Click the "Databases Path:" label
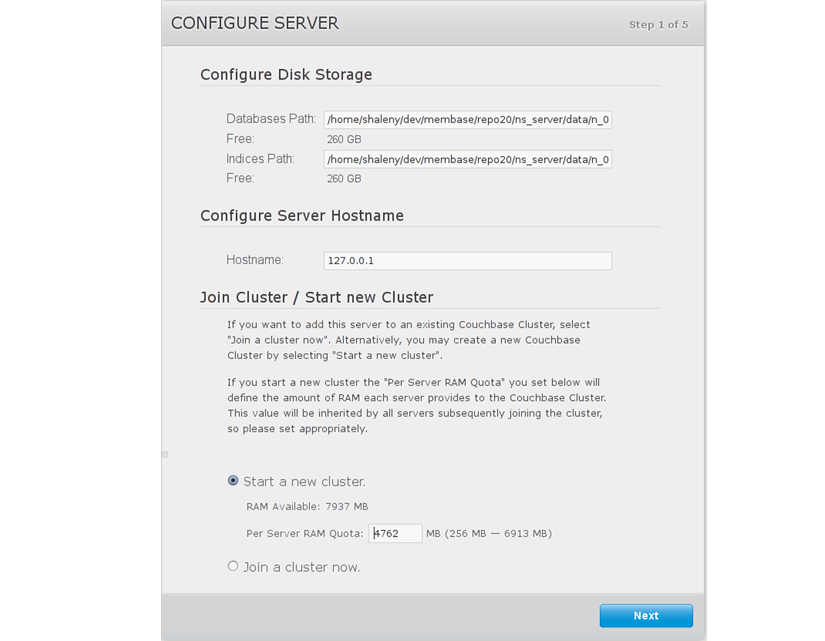The width and height of the screenshot is (825, 641). 271,119
